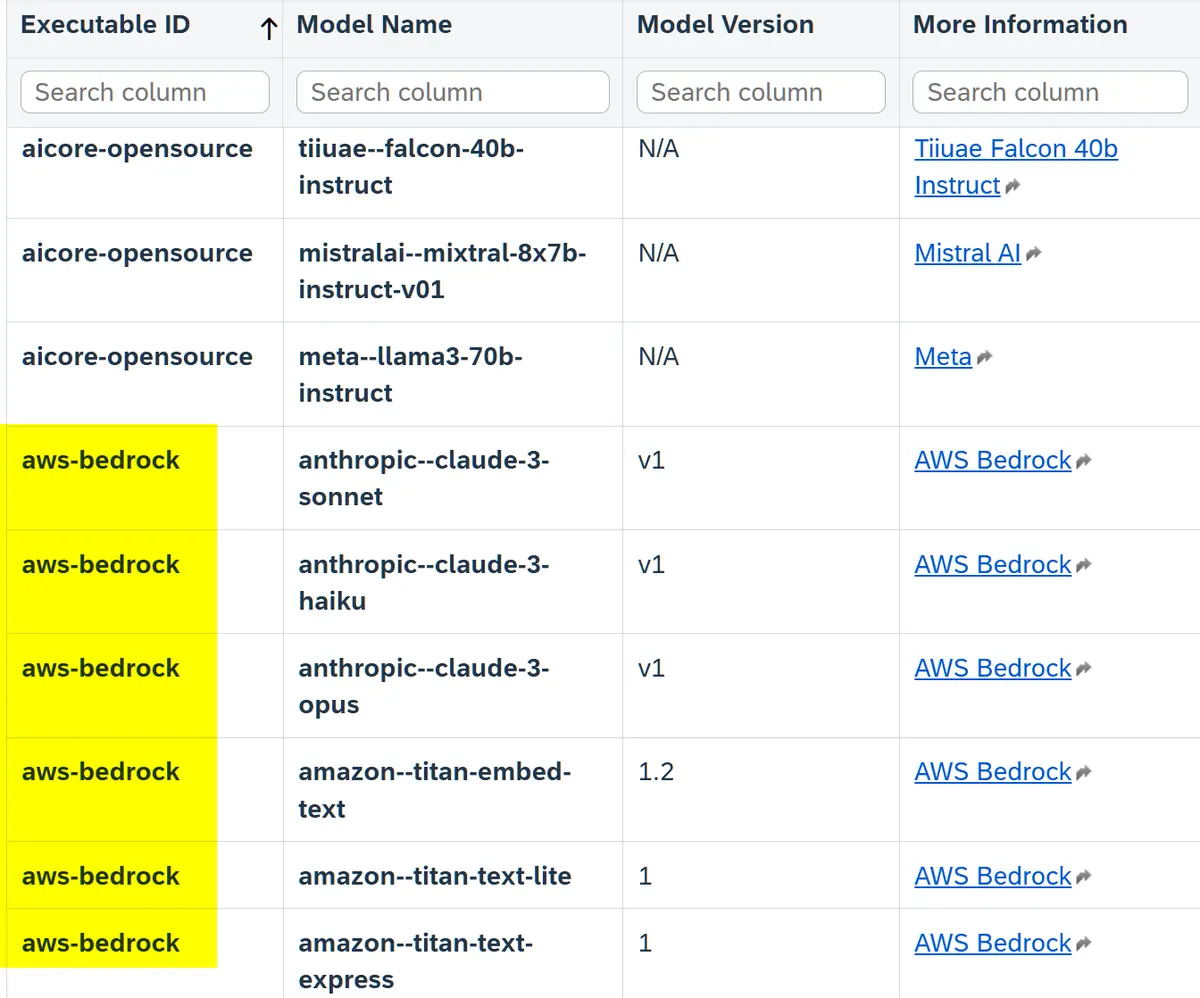Click N/A version in the falcon-40b row

(658, 149)
